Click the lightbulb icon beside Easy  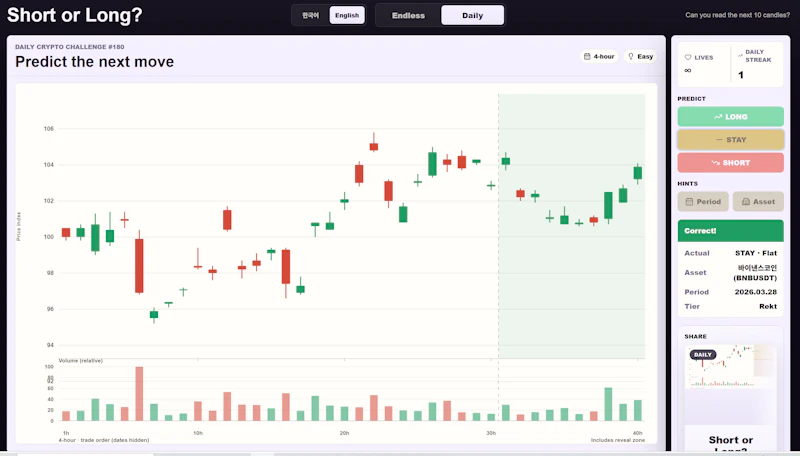tap(631, 57)
